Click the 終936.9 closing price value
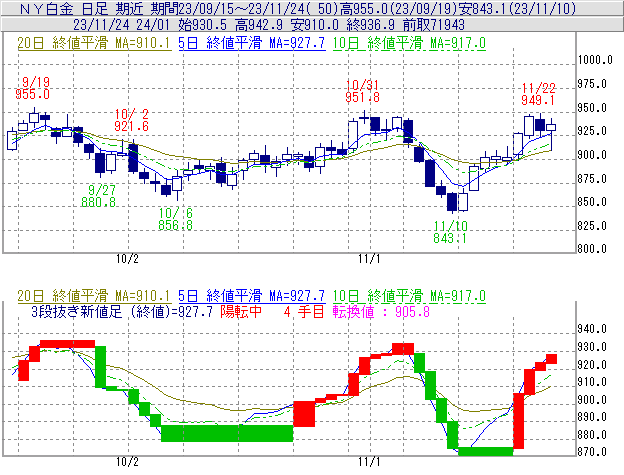 pyautogui.click(x=370, y=25)
